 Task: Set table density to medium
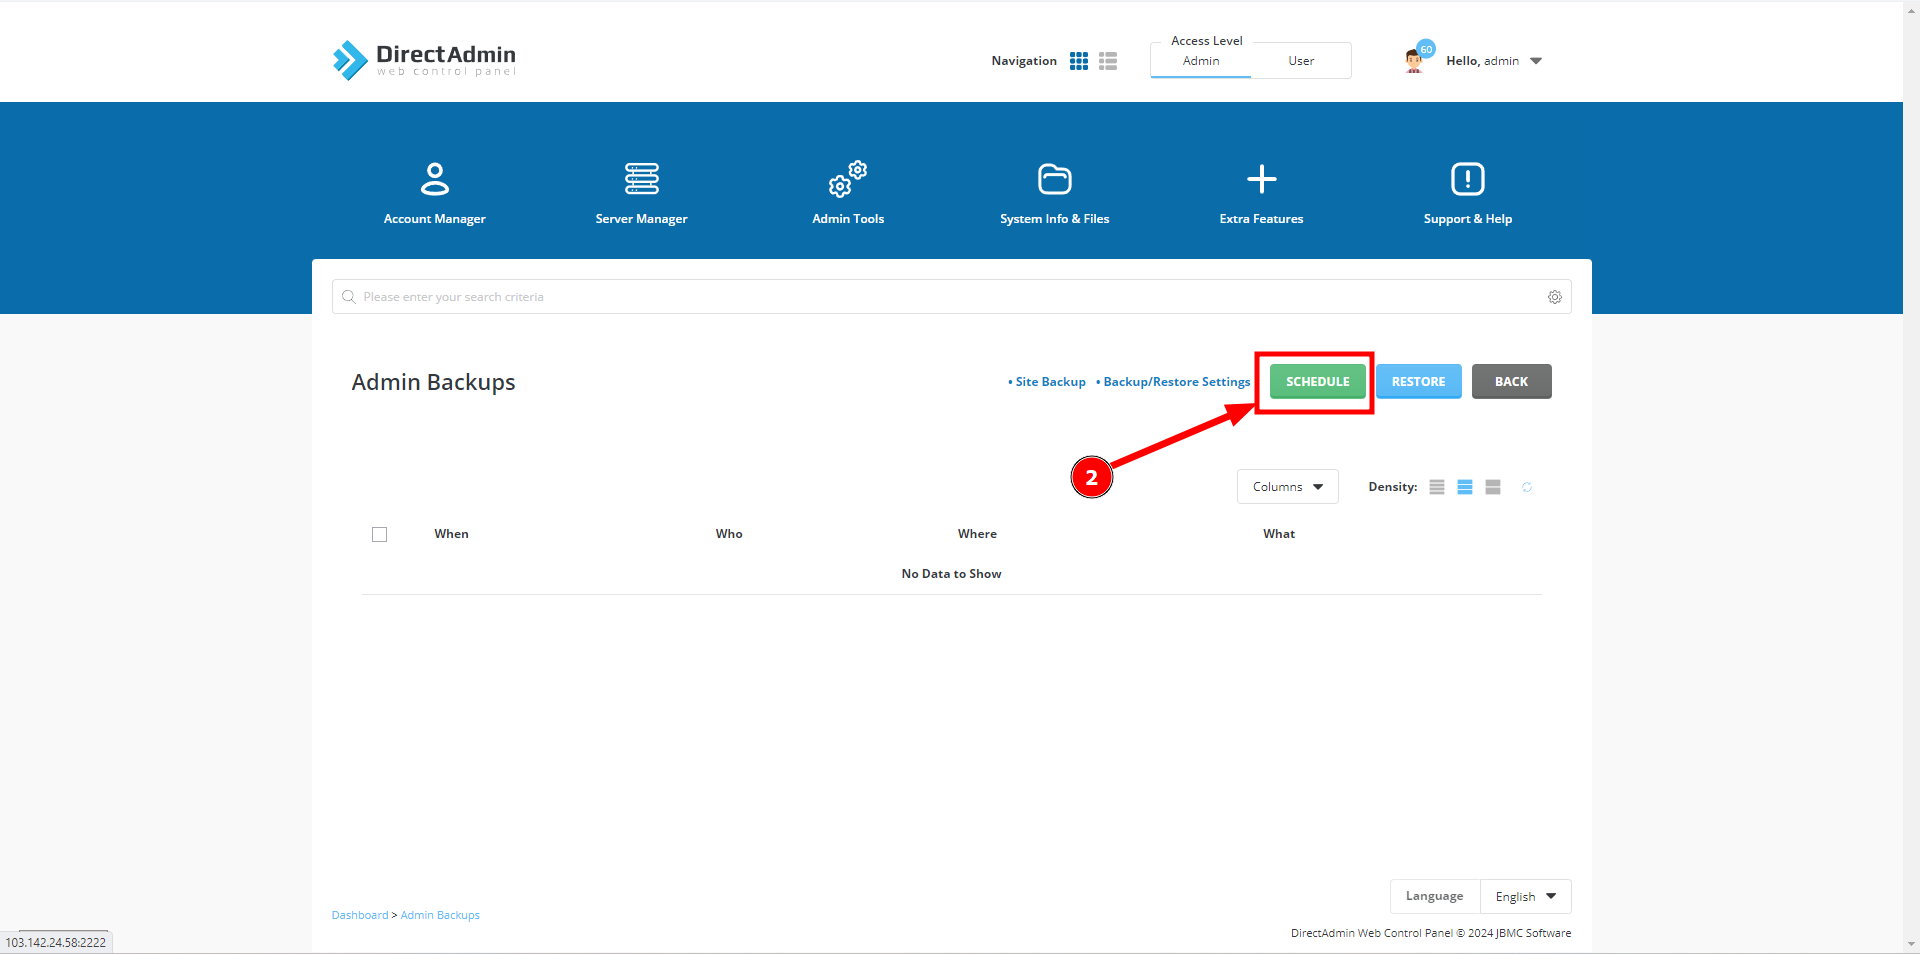(x=1465, y=487)
